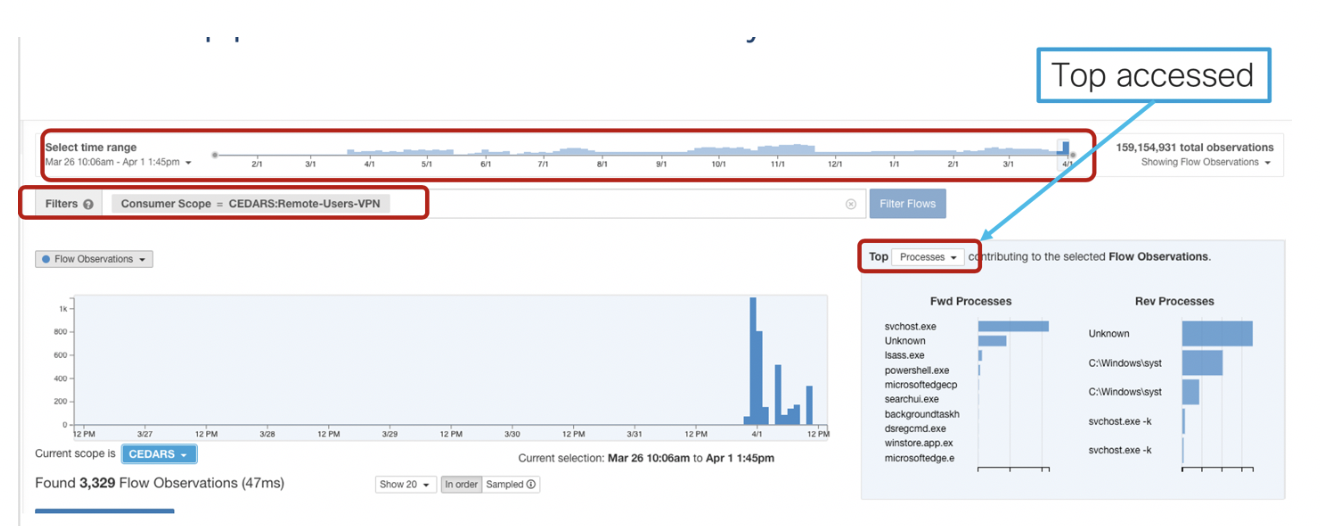Click the left handle of time range slider

[x=215, y=155]
